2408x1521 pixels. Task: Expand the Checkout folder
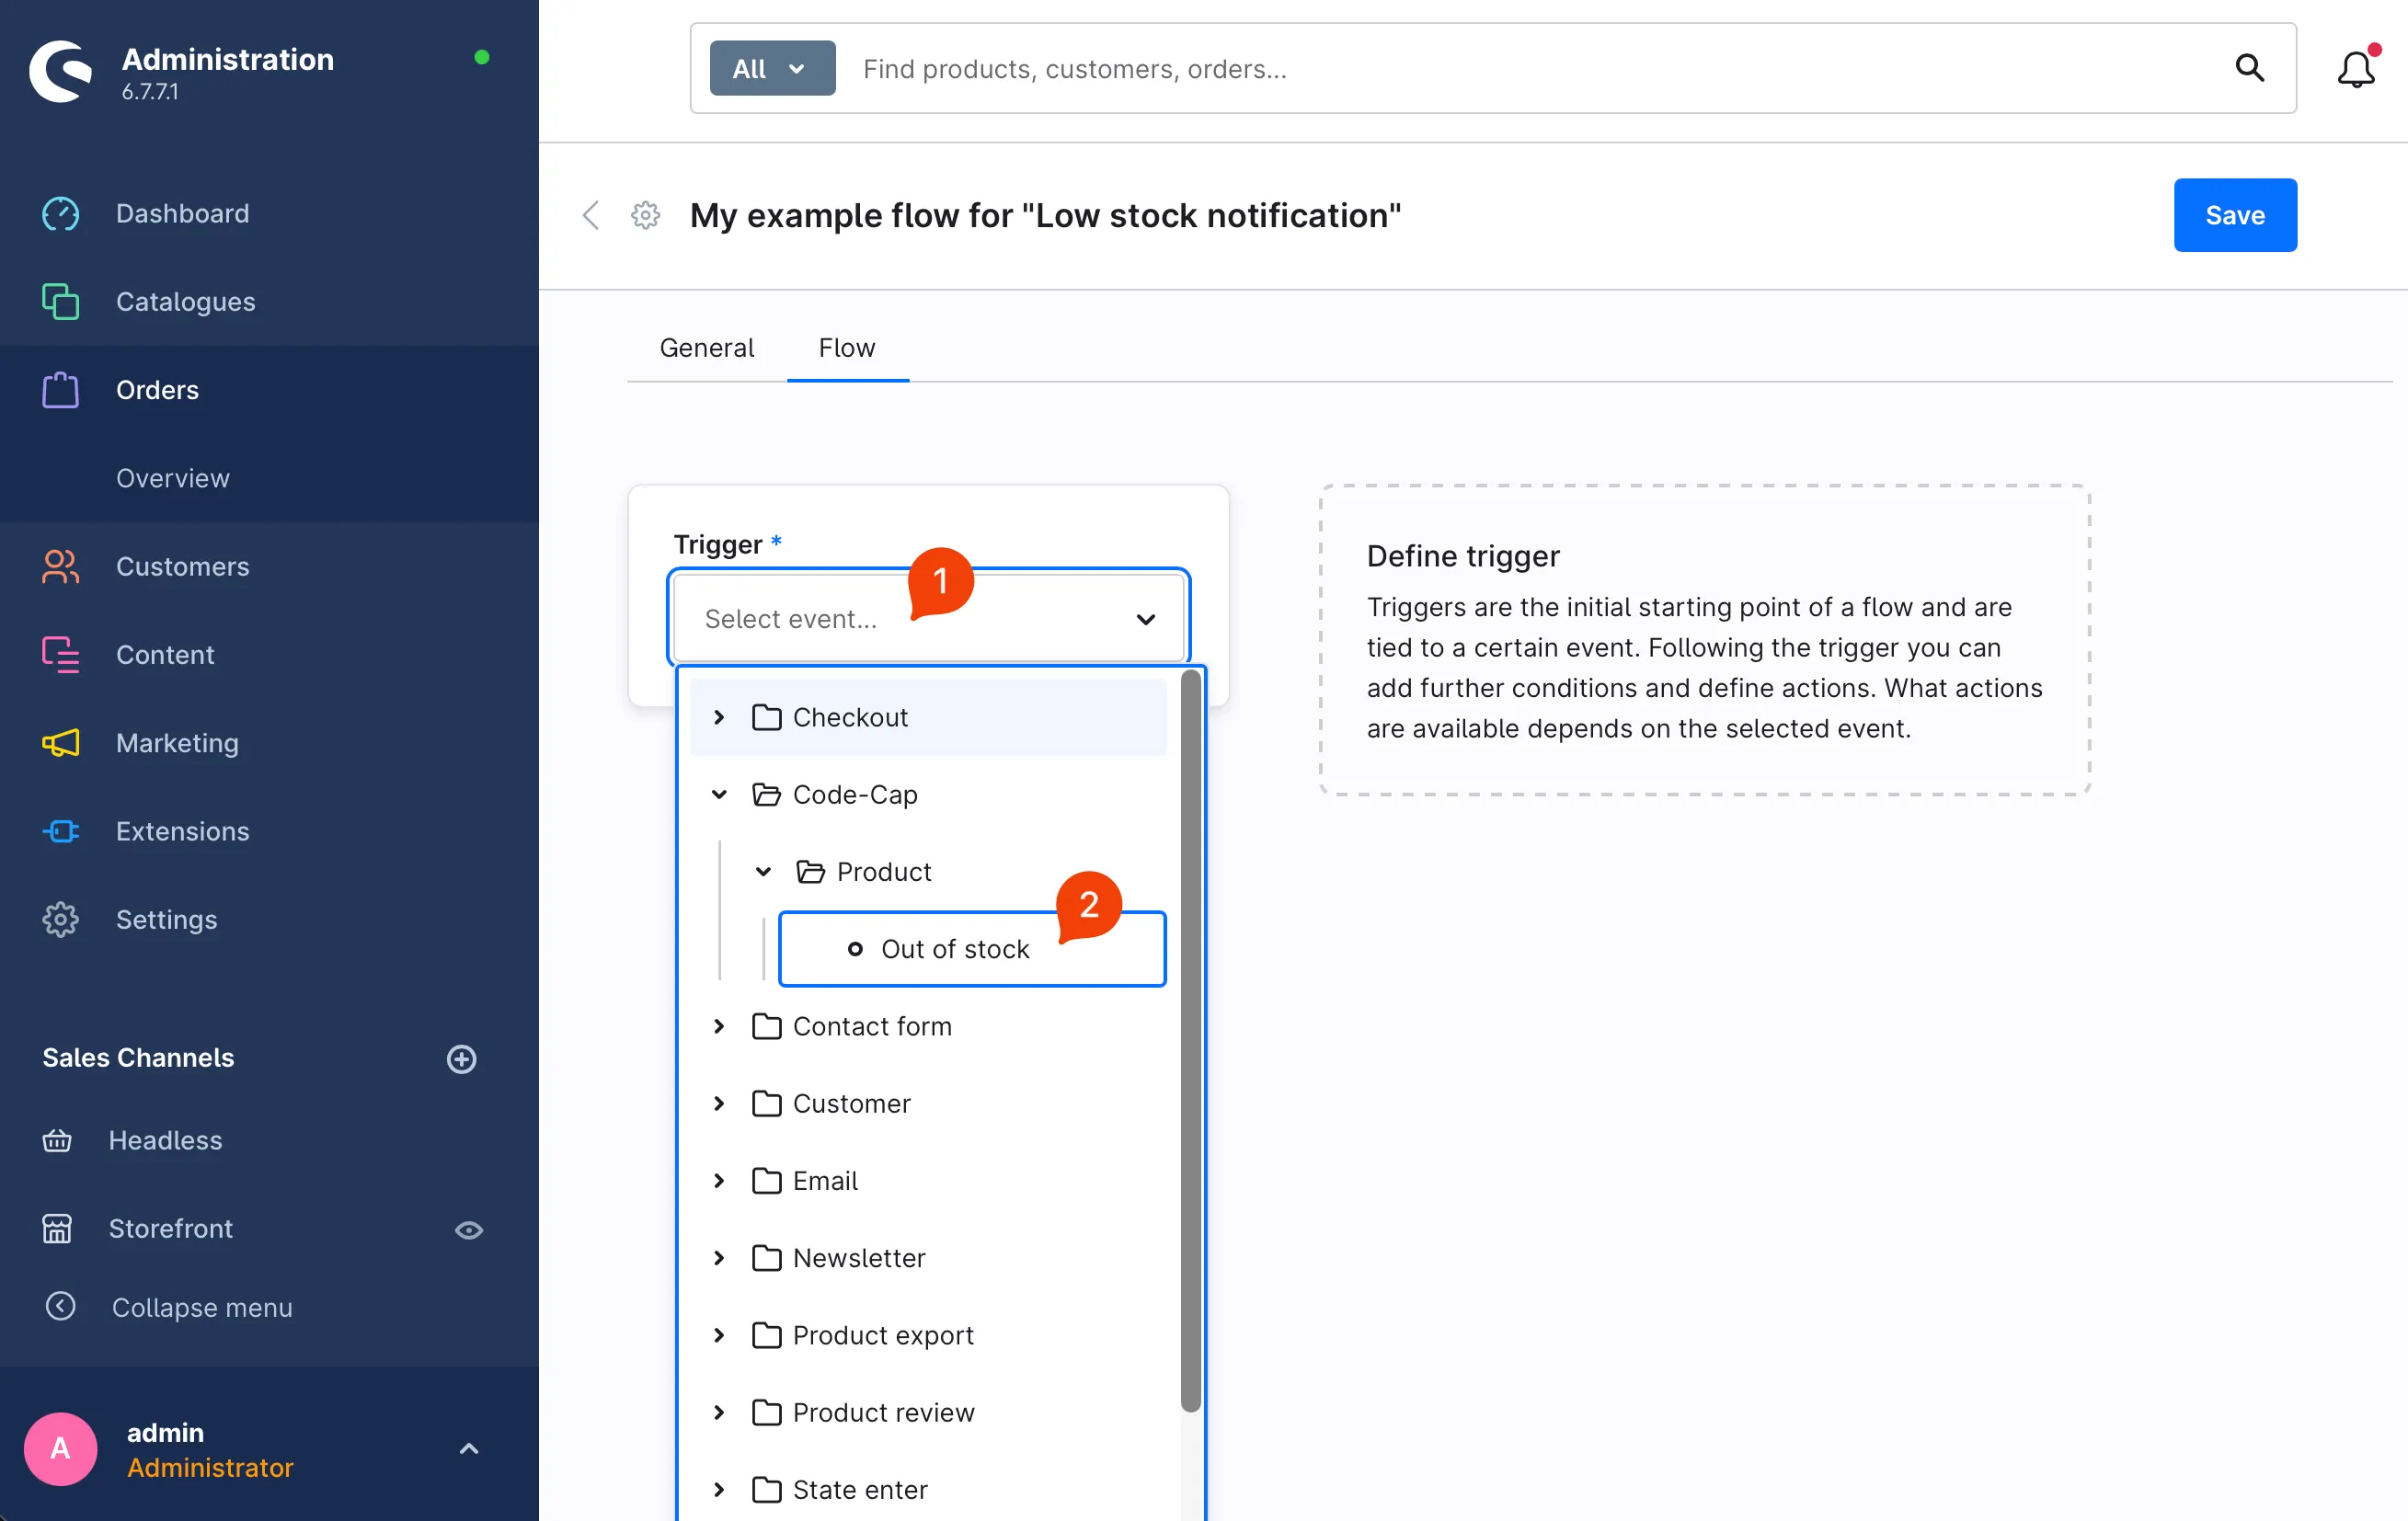719,717
